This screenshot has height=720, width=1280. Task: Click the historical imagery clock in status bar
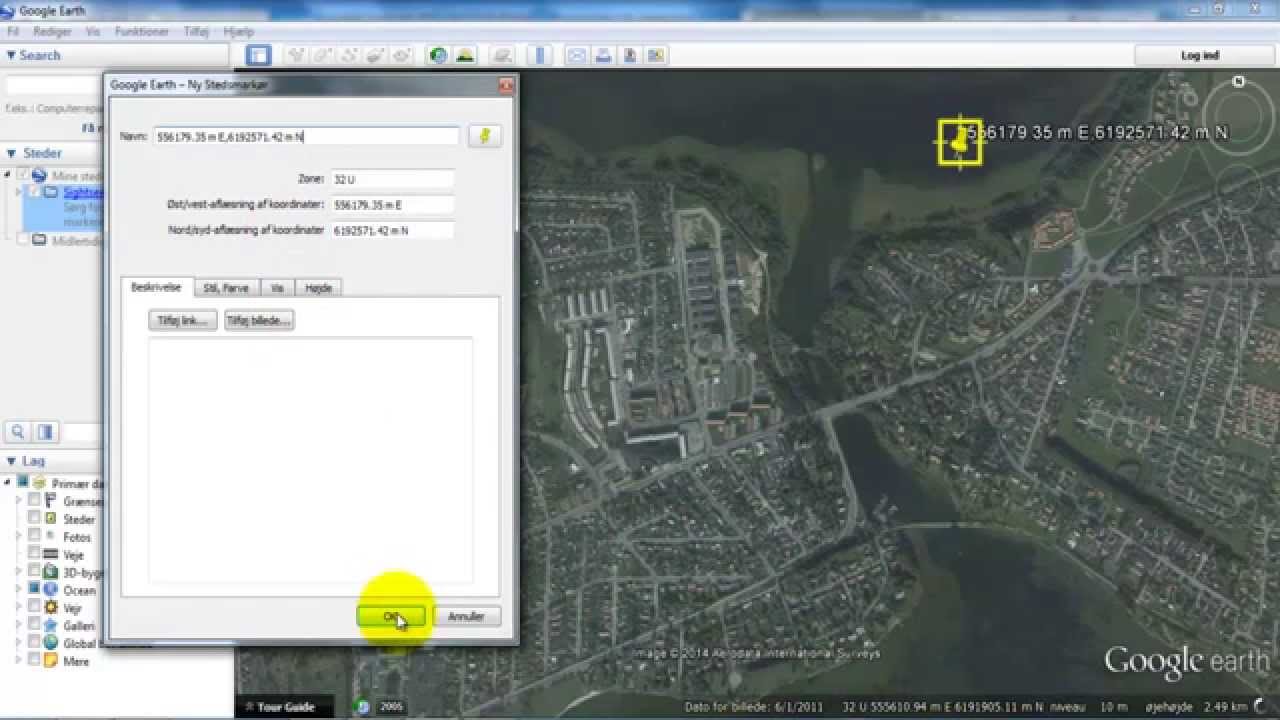[x=363, y=706]
